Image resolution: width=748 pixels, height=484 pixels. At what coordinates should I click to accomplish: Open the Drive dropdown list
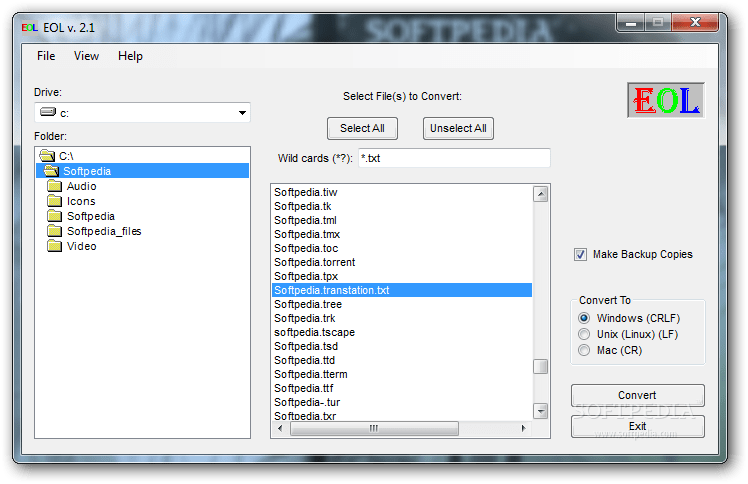tap(242, 113)
